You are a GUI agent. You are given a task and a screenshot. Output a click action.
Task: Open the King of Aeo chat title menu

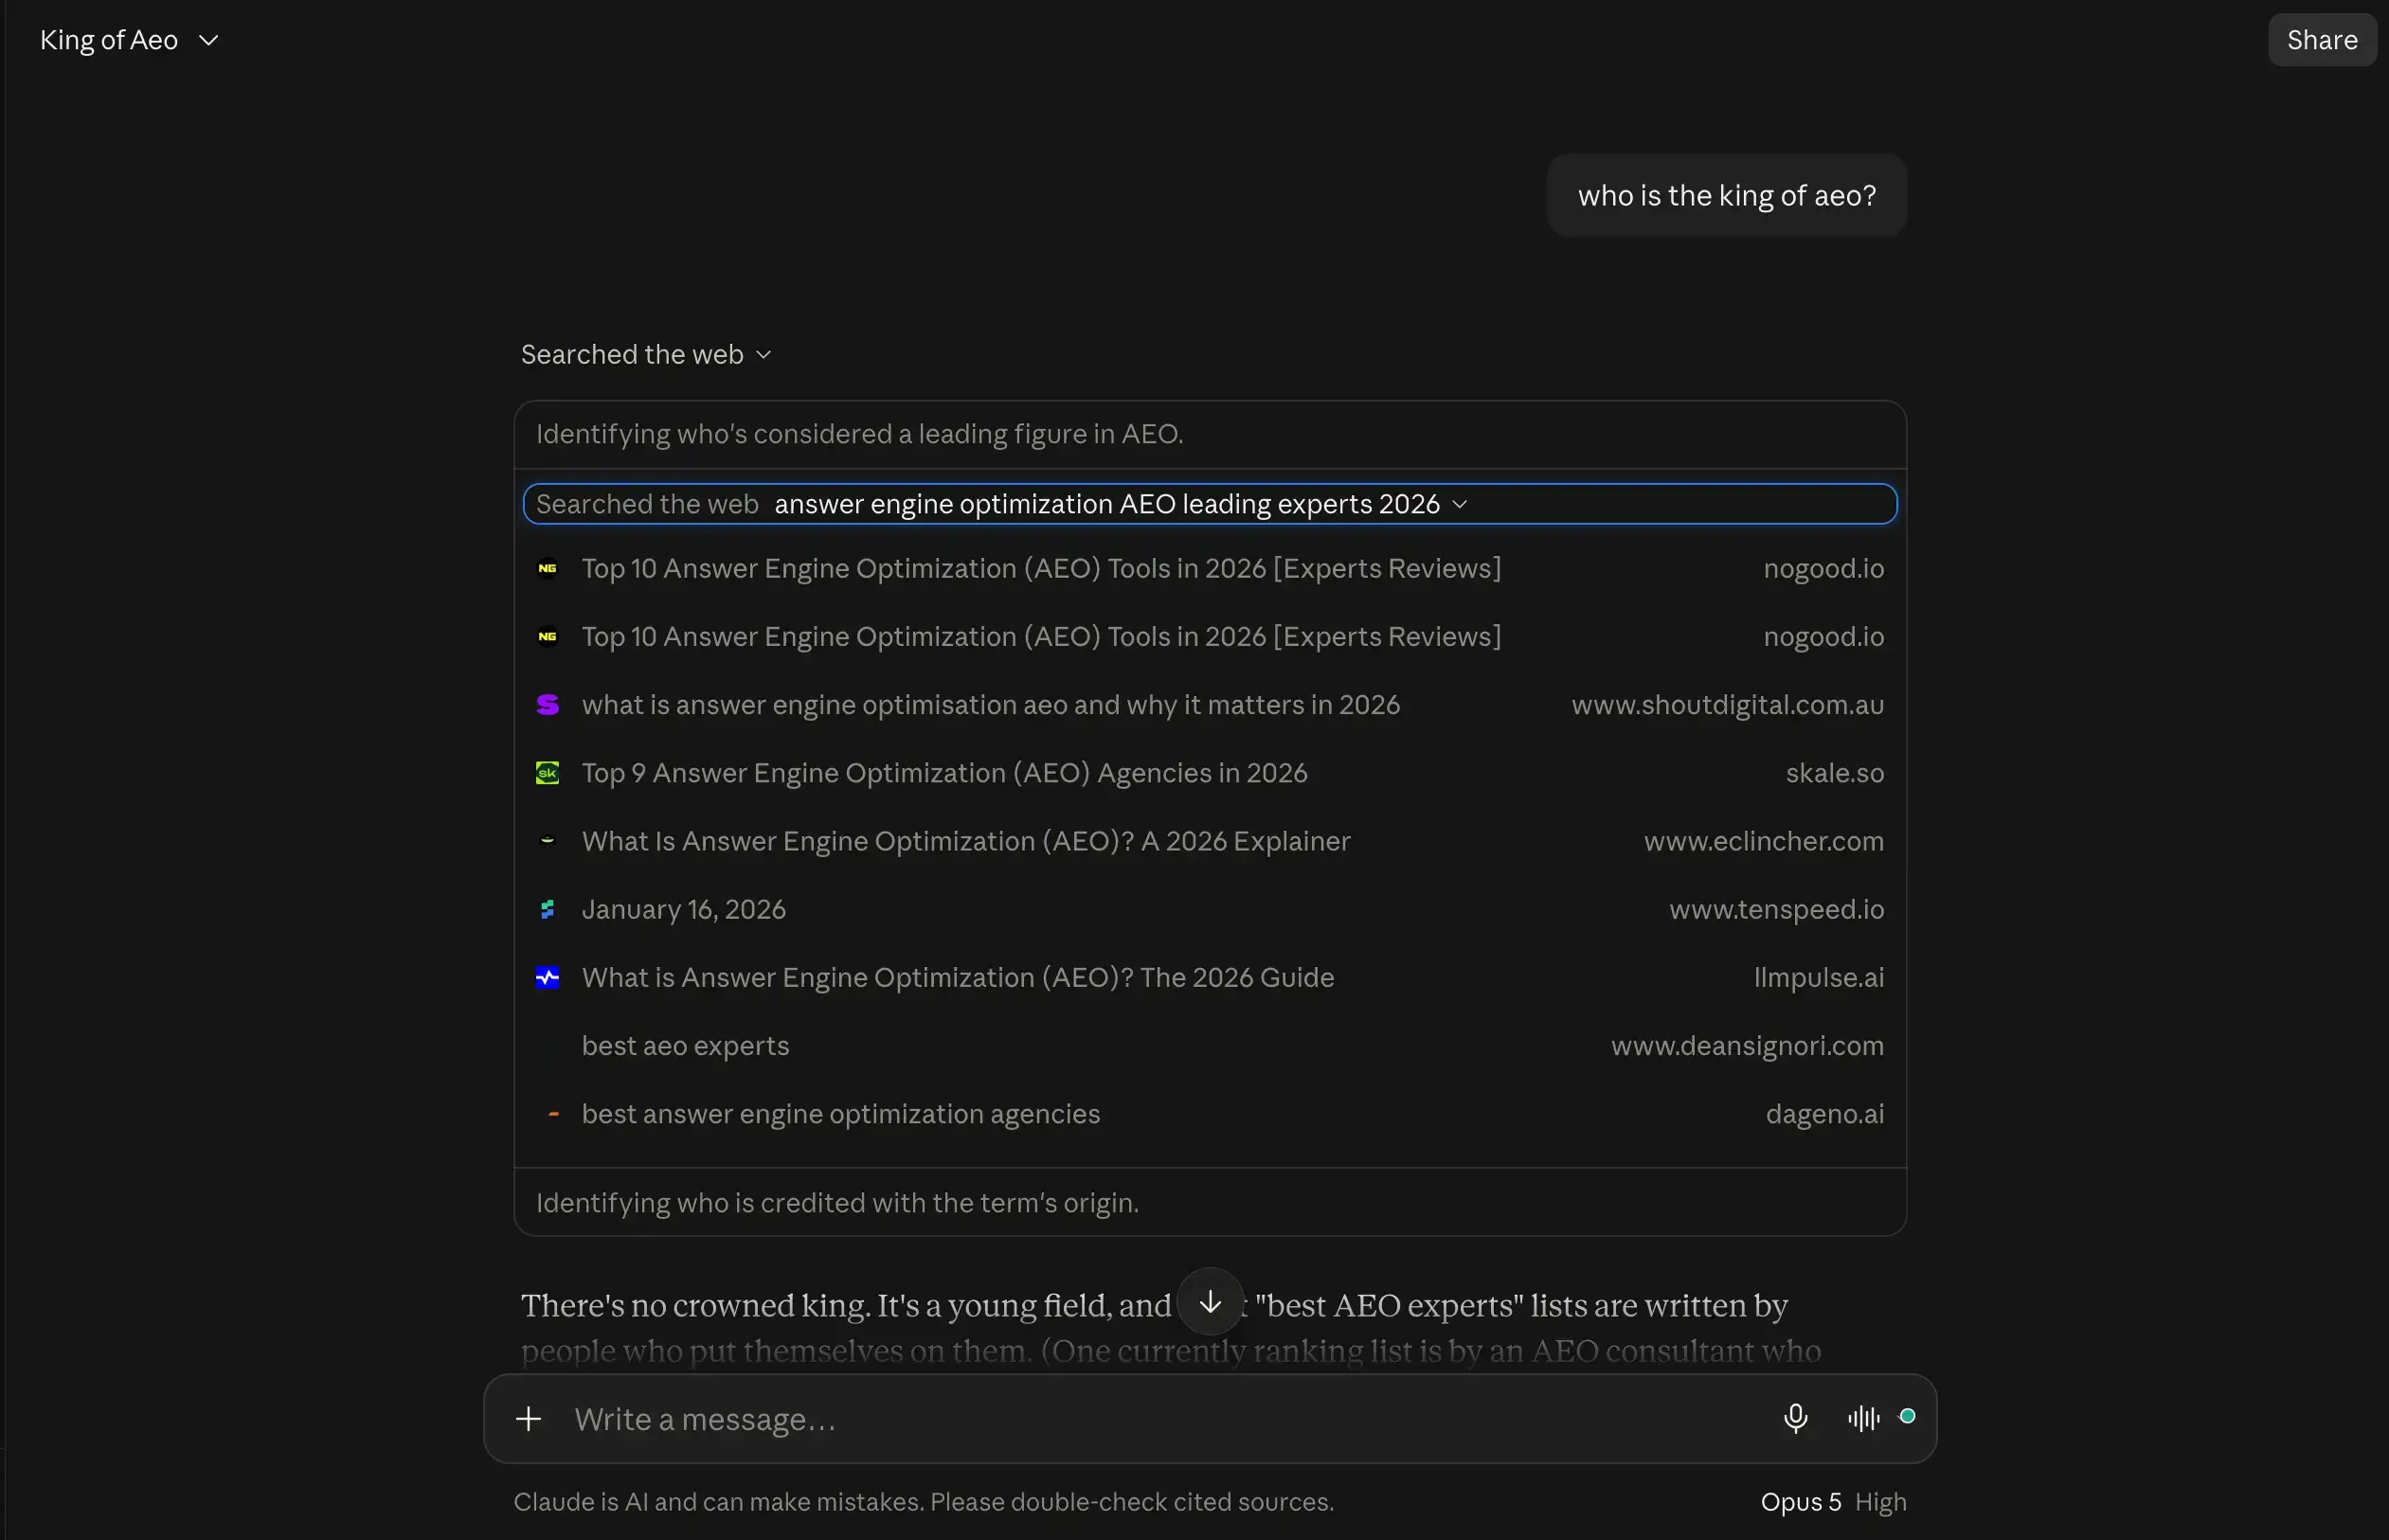coord(129,40)
